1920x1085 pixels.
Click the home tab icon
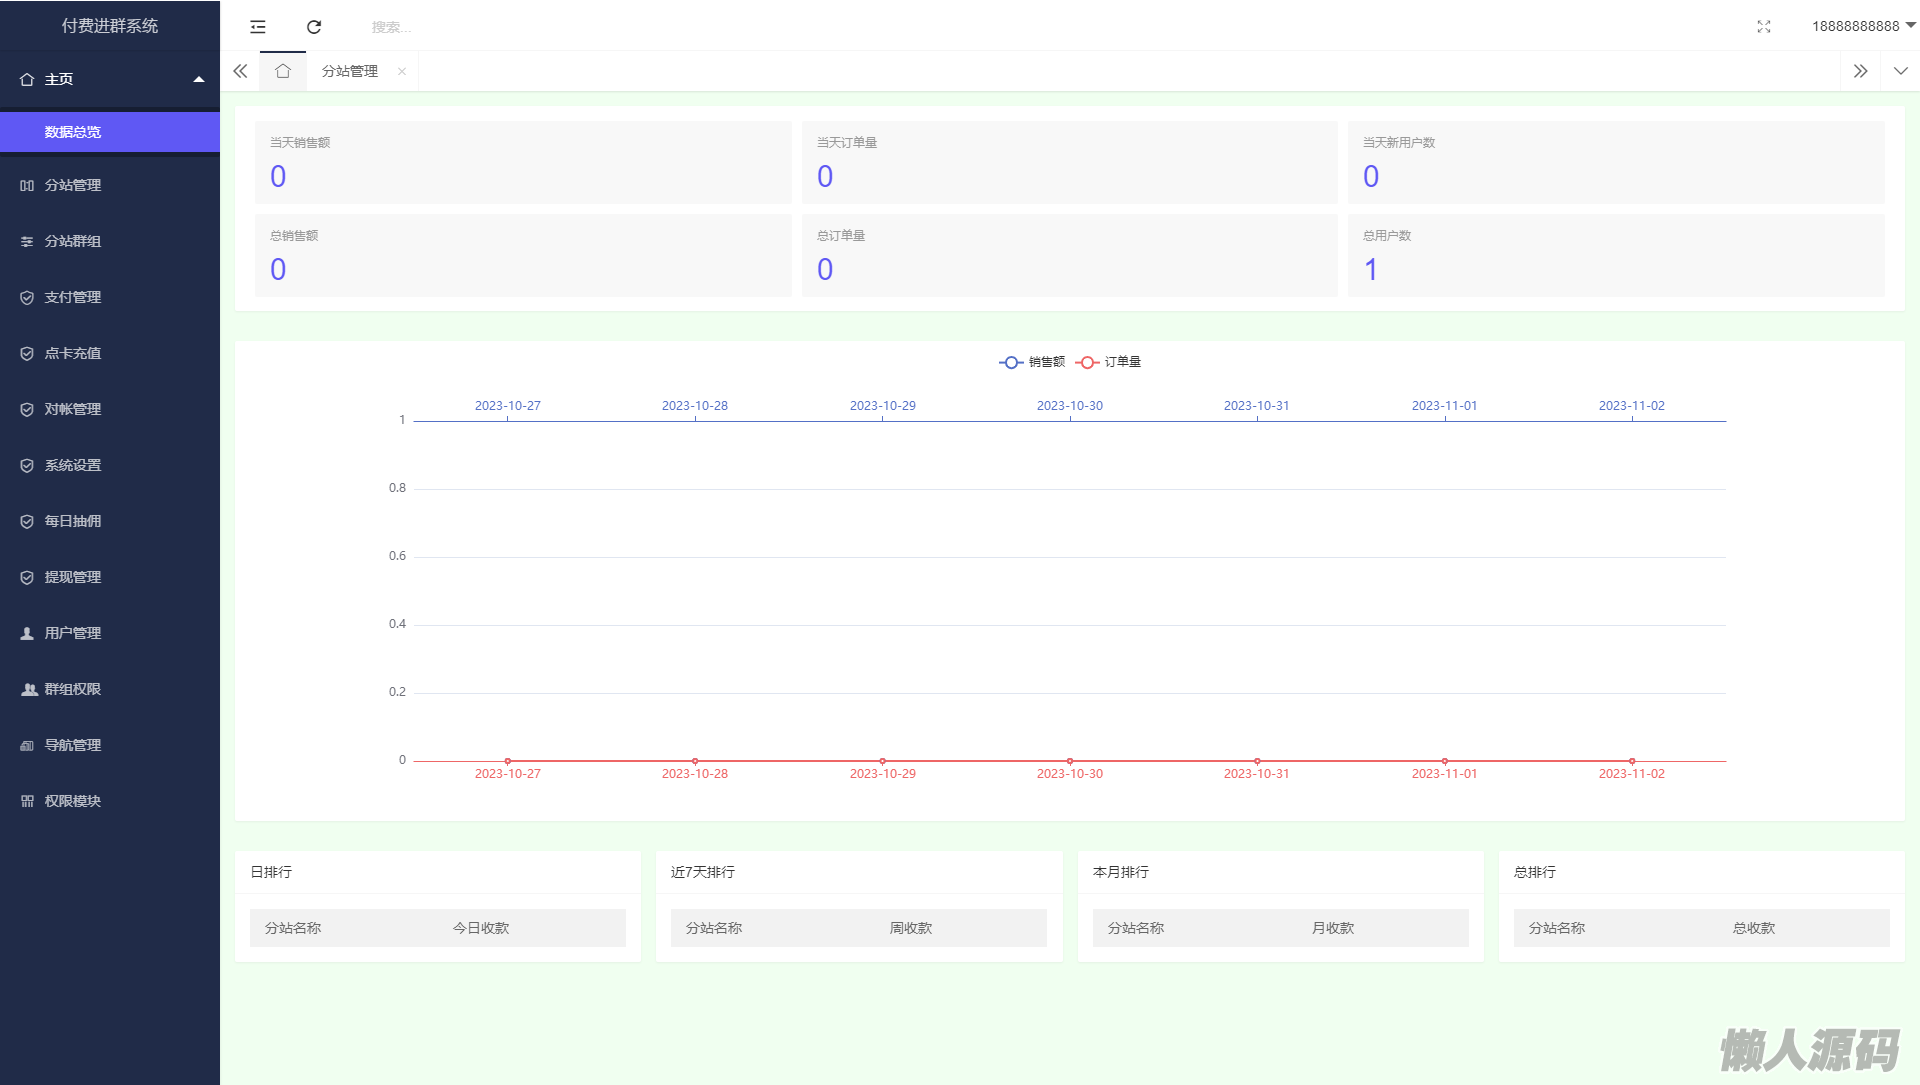tap(283, 71)
